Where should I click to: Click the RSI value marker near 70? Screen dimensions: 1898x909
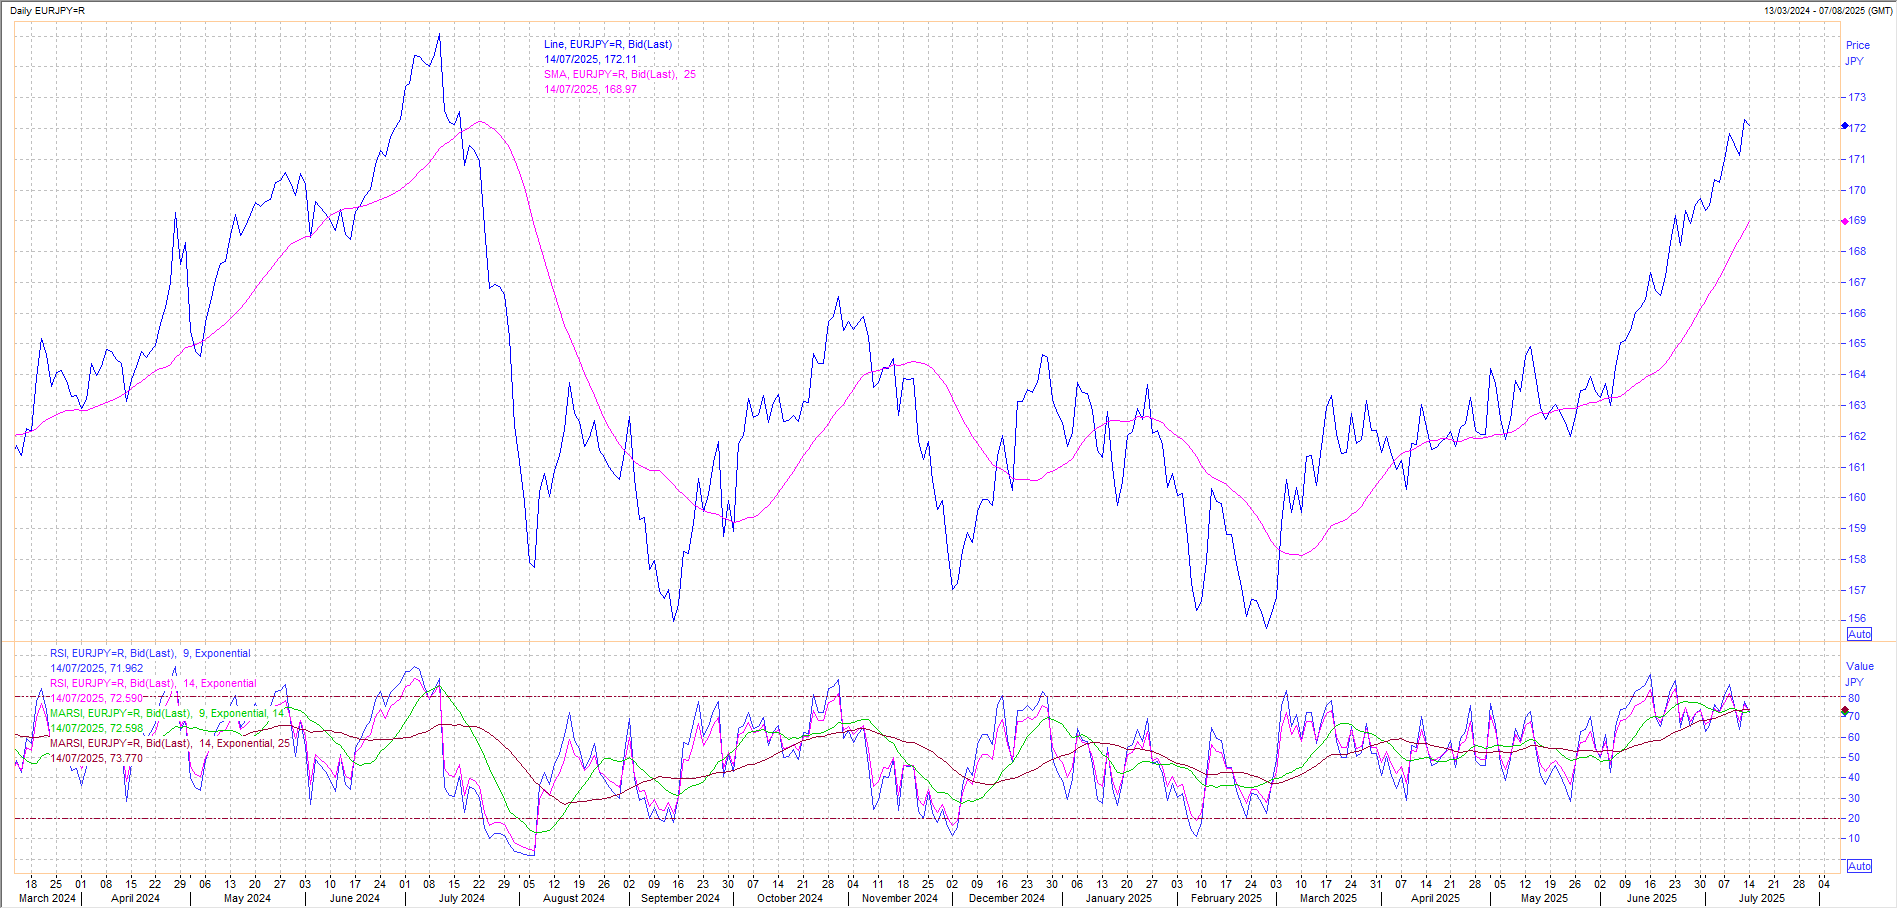pyautogui.click(x=1845, y=711)
